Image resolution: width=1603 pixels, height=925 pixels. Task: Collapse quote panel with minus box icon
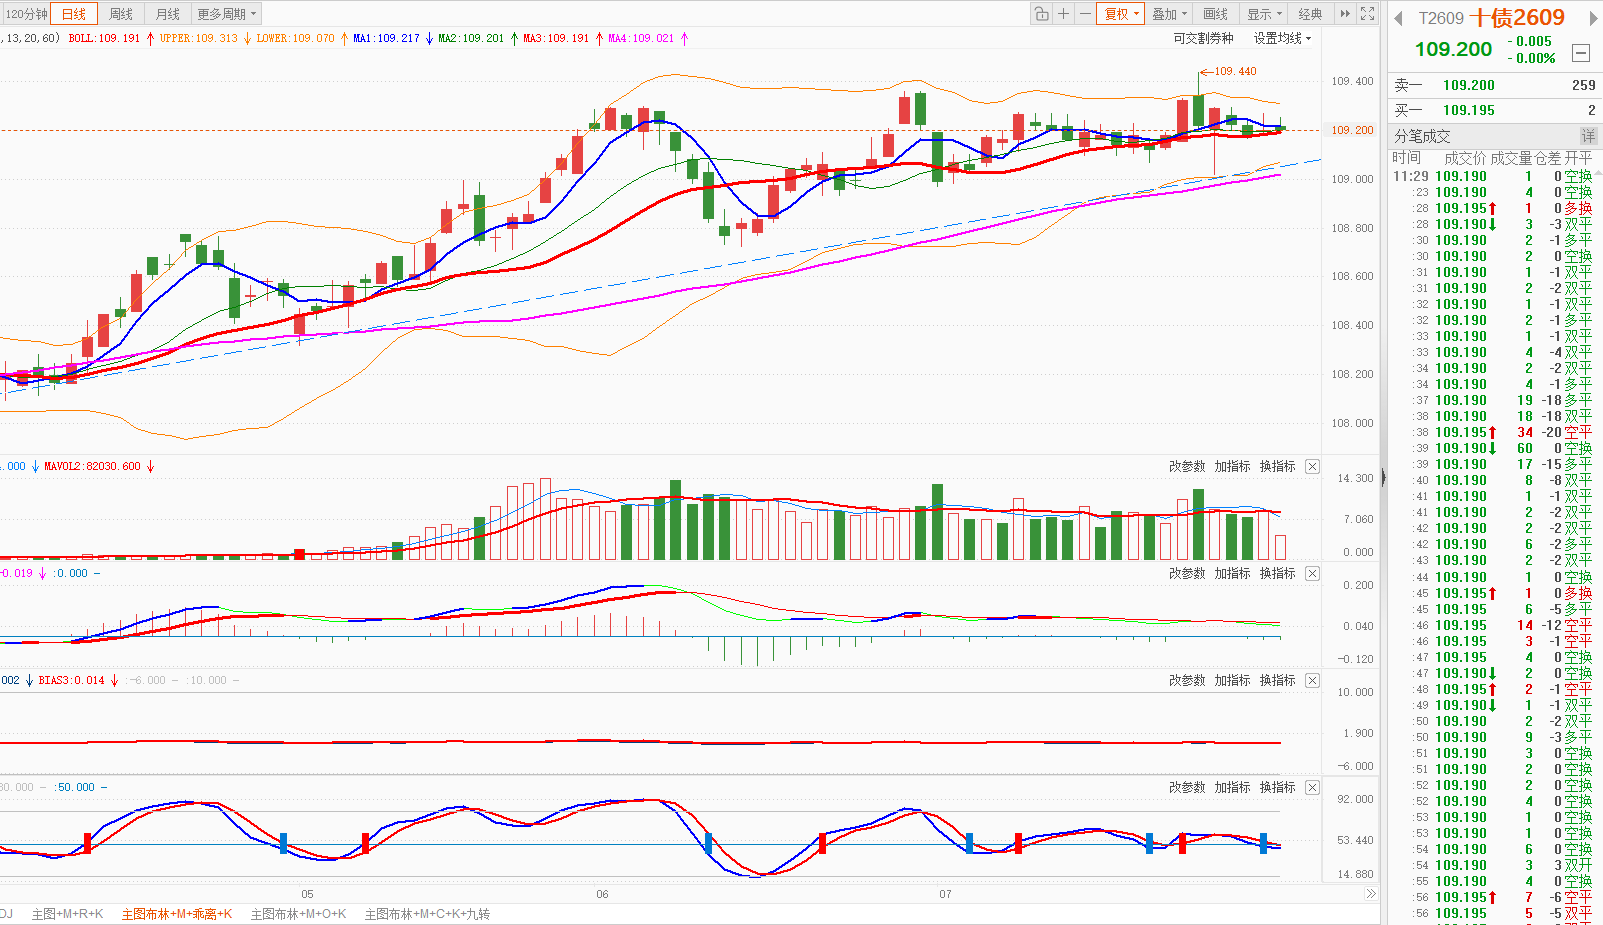tap(1581, 53)
